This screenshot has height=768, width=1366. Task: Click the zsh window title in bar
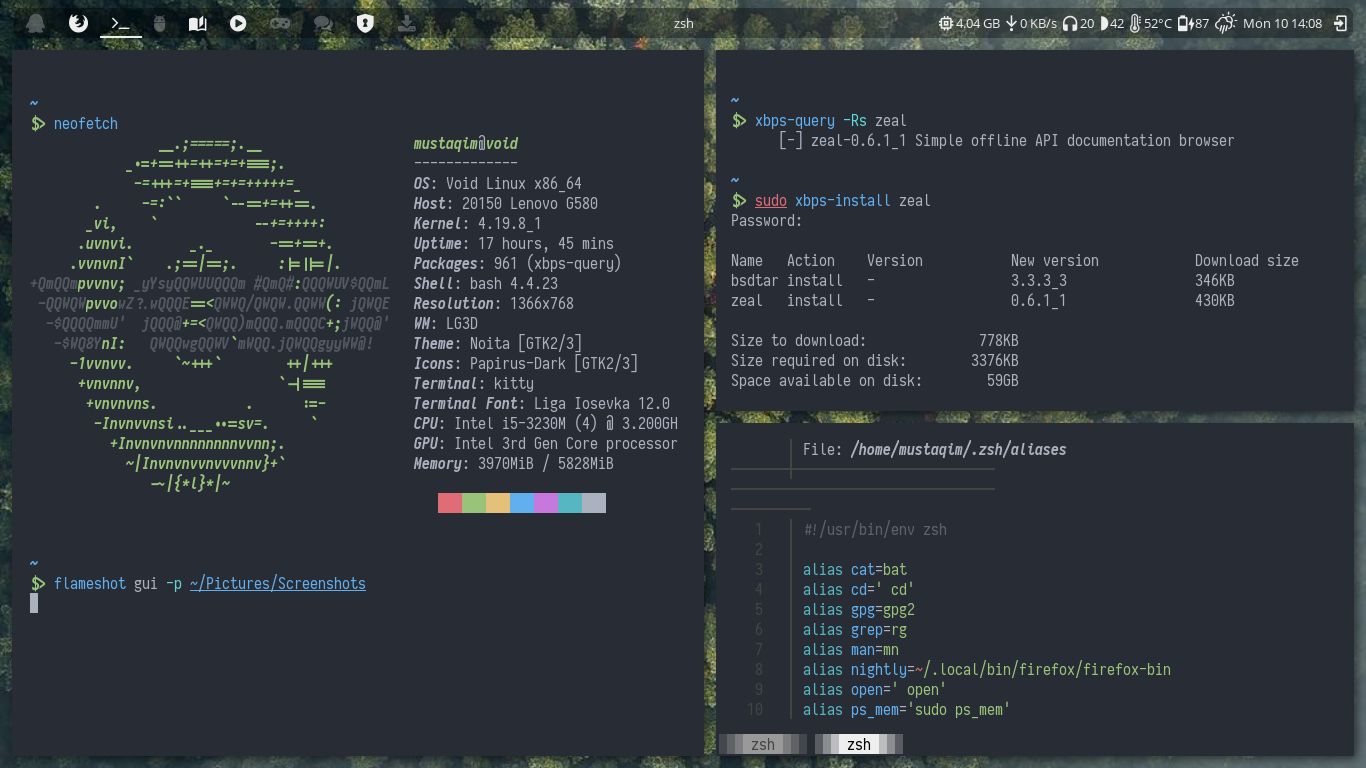(x=683, y=23)
